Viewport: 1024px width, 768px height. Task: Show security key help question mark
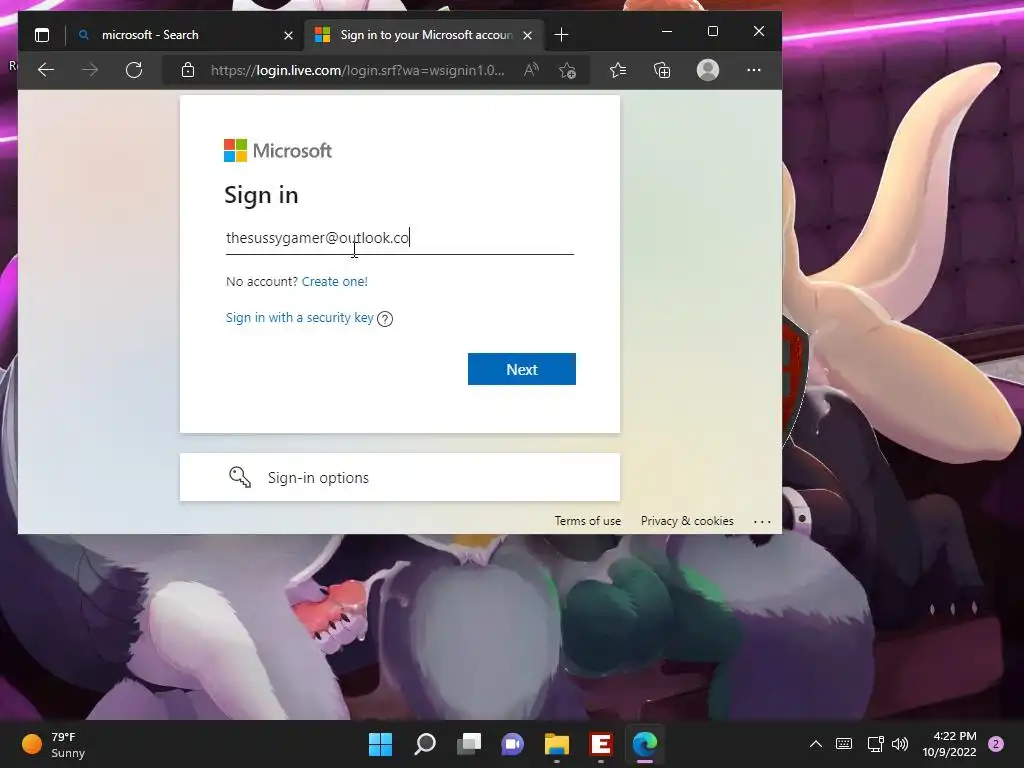385,319
